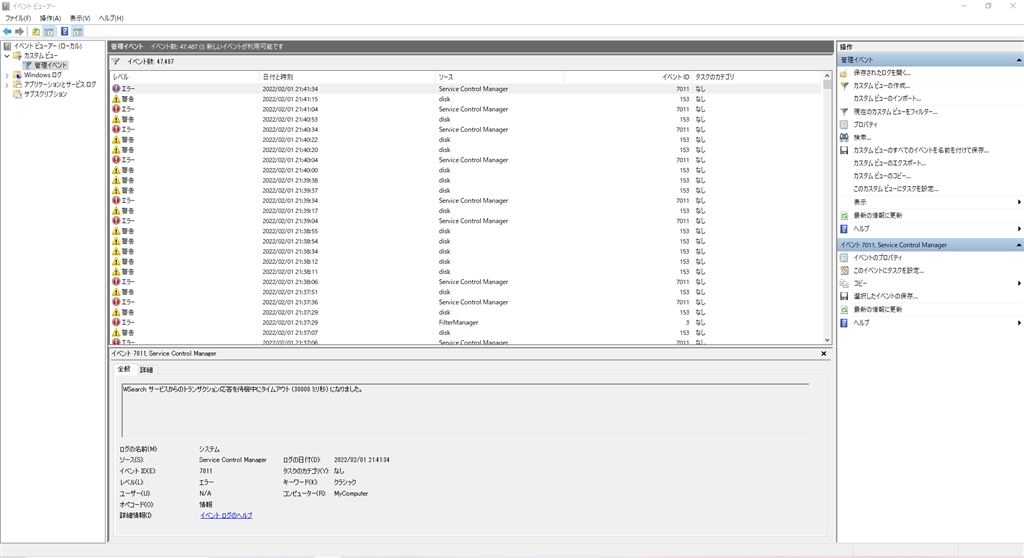
Task: Expand アプリケーションとサービス ログ tree node
Action: pyautogui.click(x=7, y=84)
